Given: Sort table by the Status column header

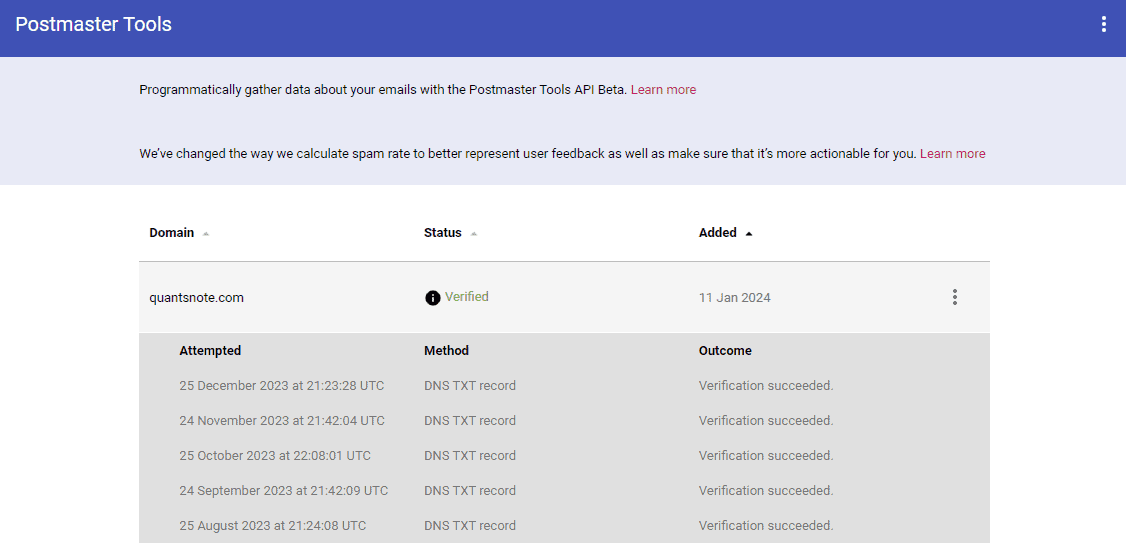Looking at the screenshot, I should pos(443,233).
